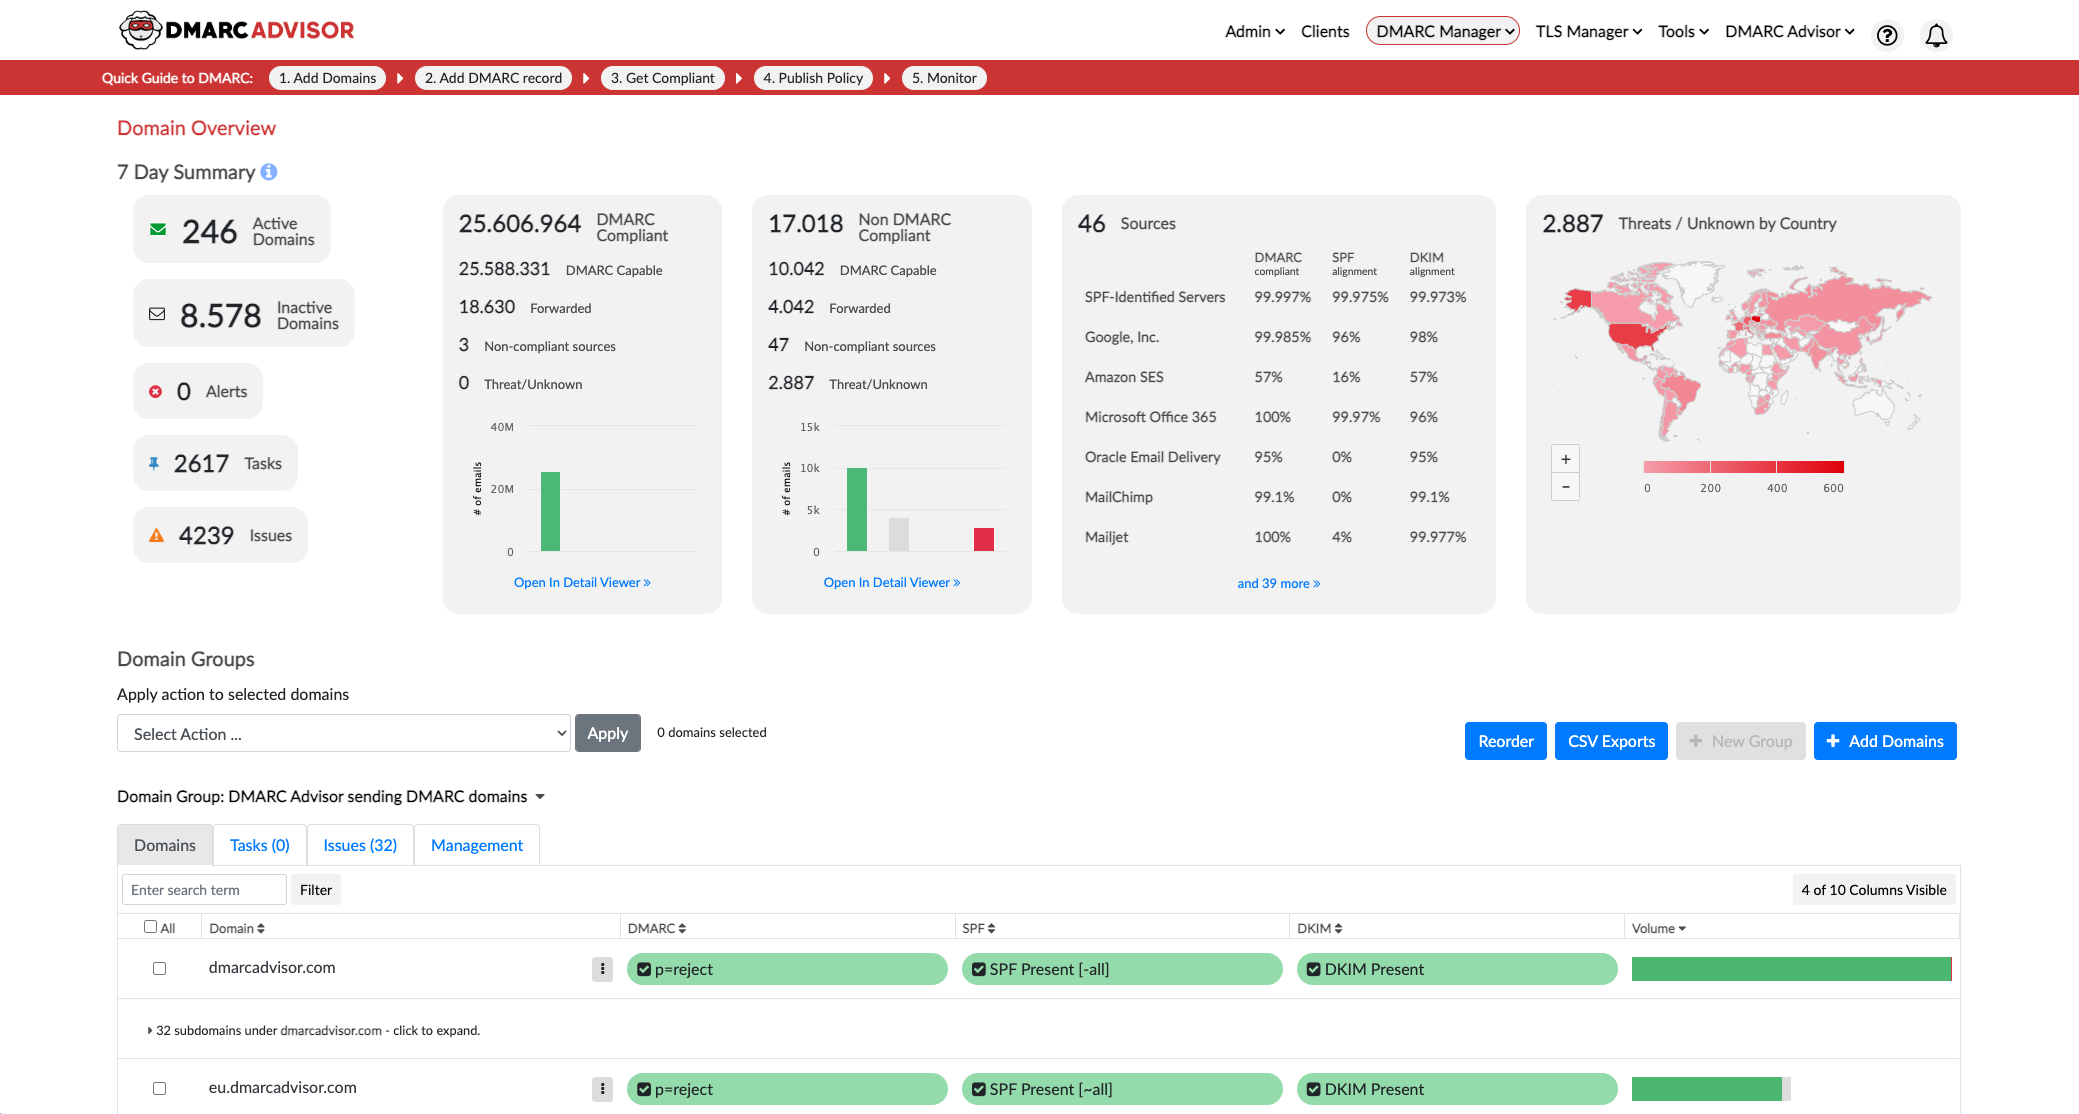The image size is (2079, 1114).
Task: Check the All checkbox to select every domain
Action: tap(150, 926)
